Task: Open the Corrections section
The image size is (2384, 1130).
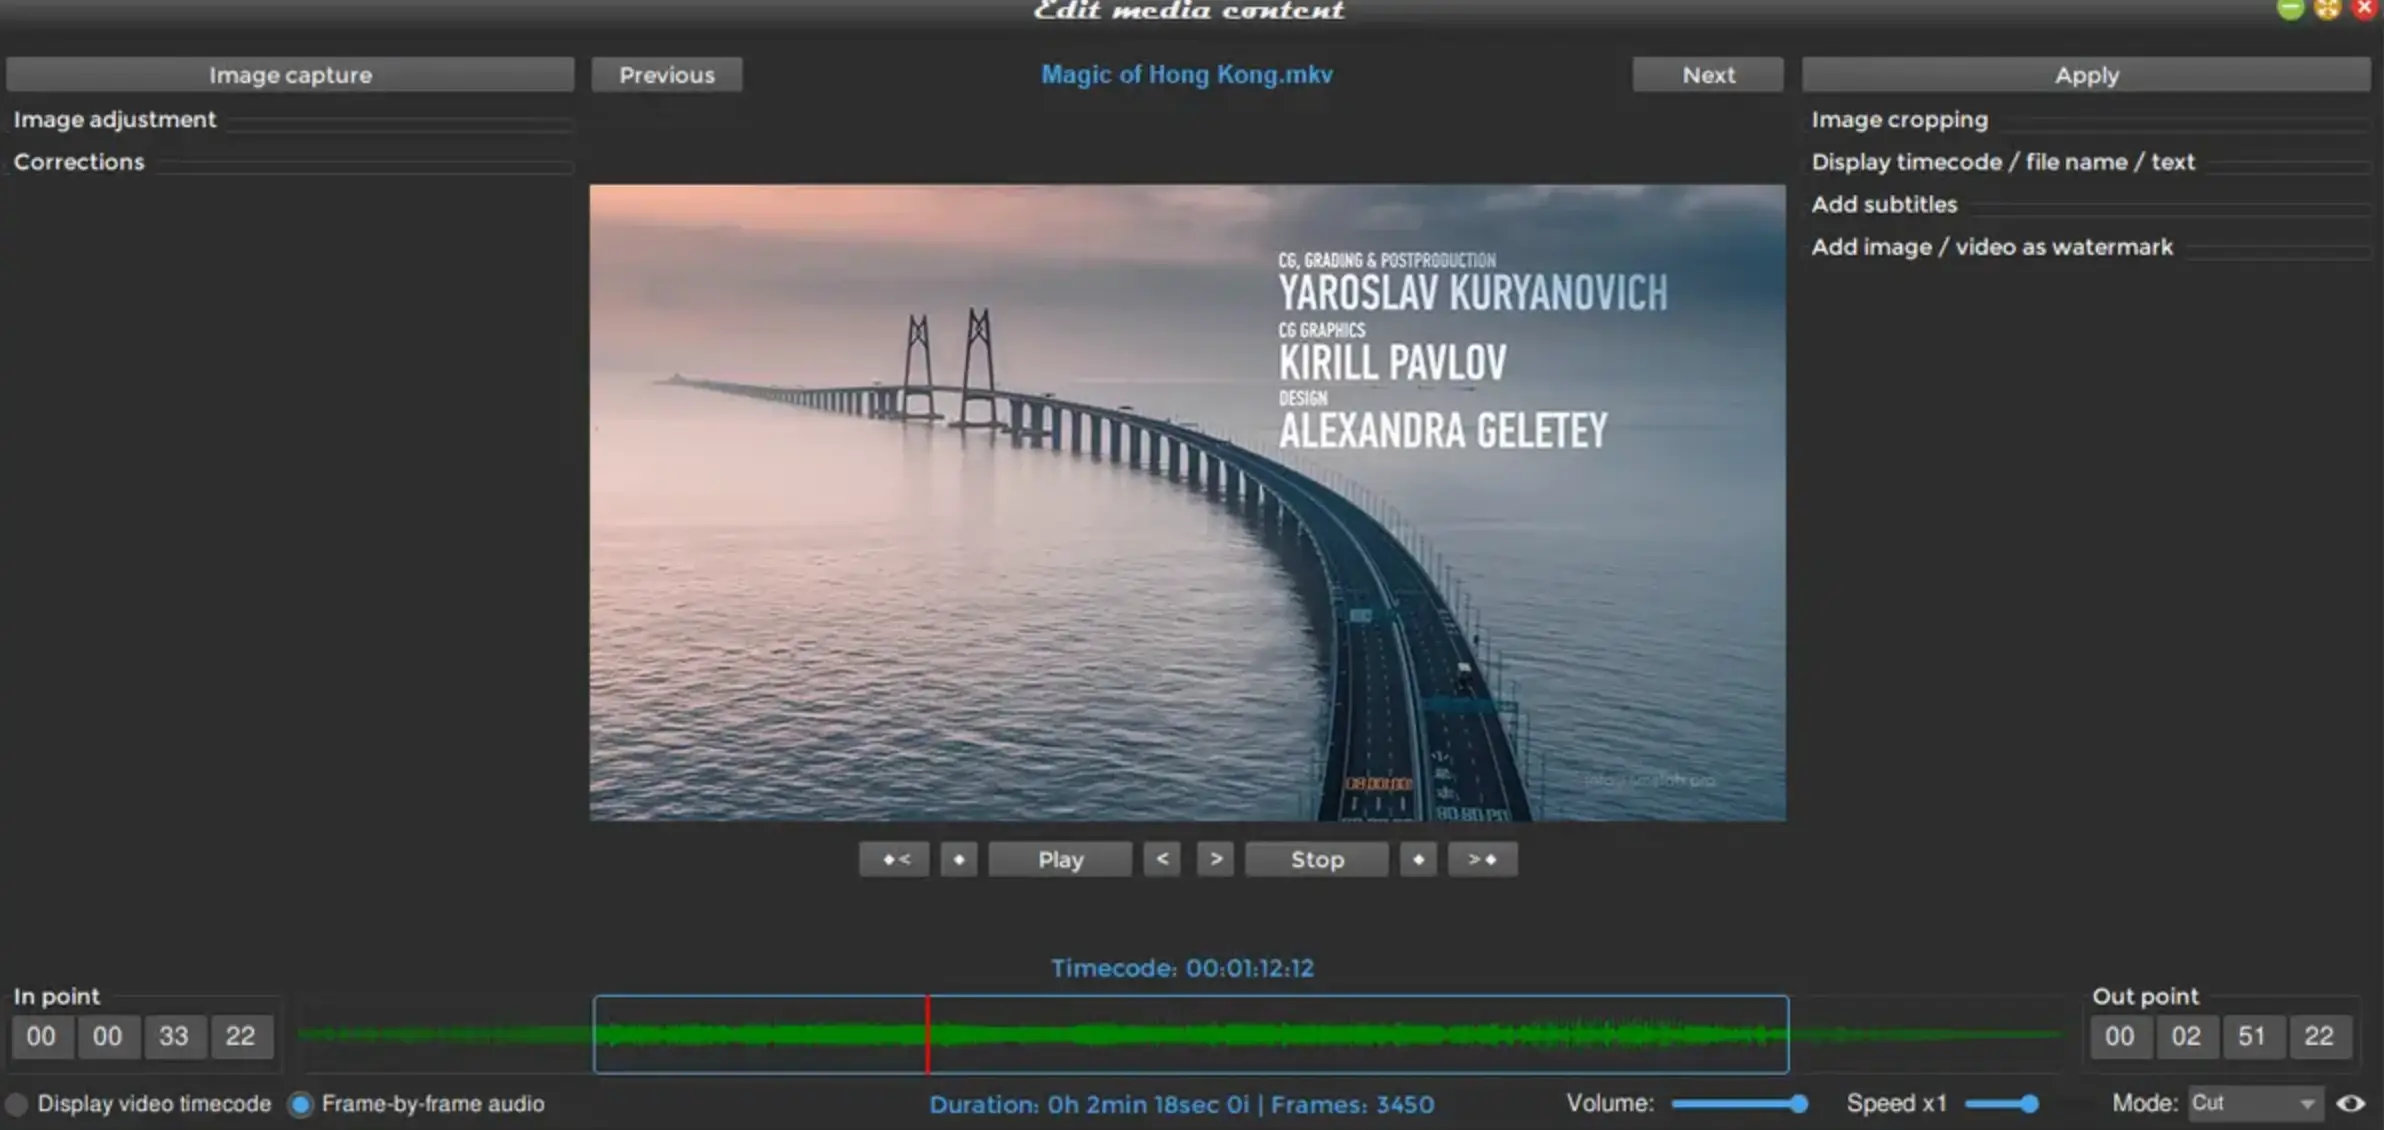Action: [x=79, y=162]
